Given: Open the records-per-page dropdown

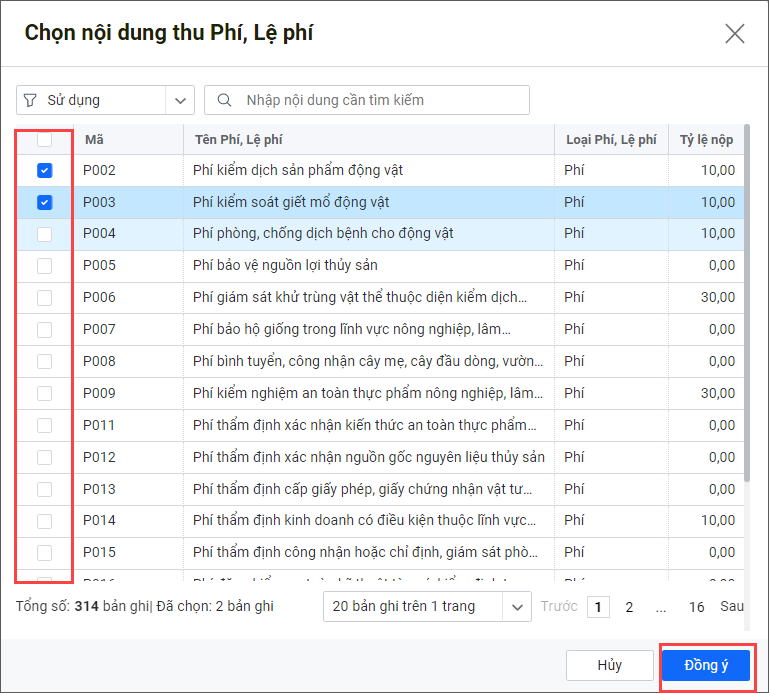Looking at the screenshot, I should (x=414, y=606).
